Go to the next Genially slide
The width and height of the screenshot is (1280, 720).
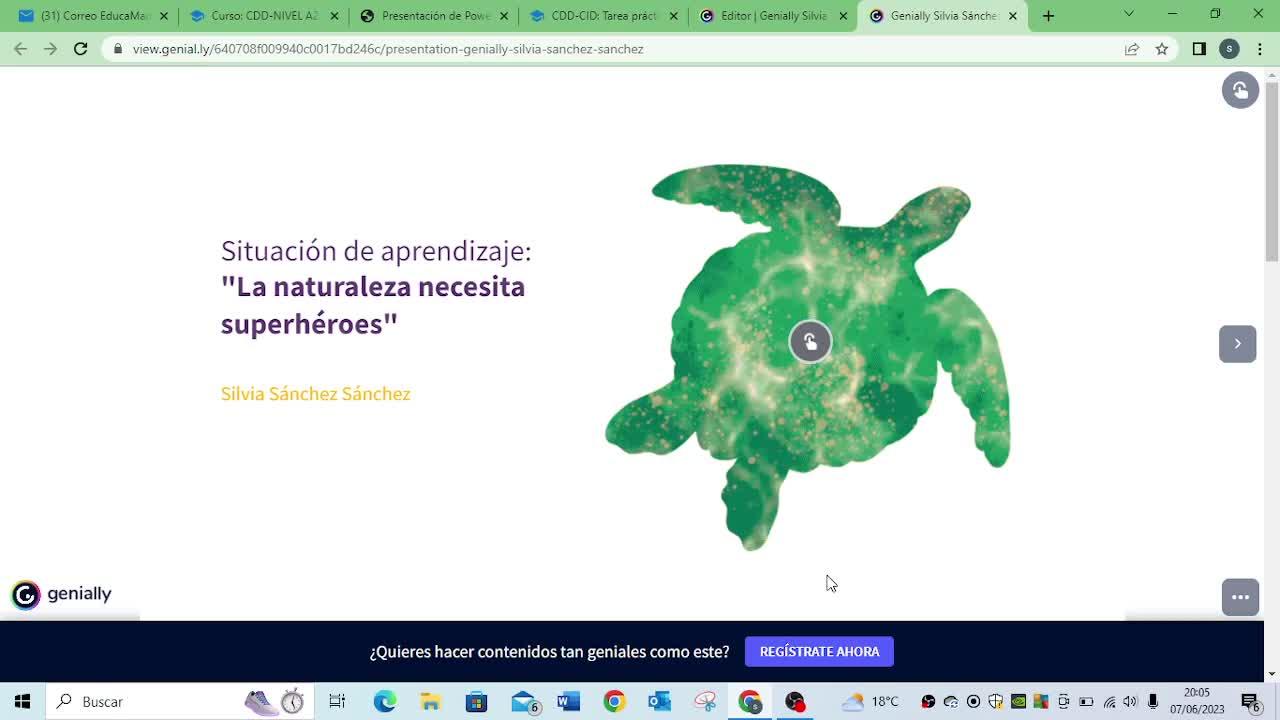pyautogui.click(x=1237, y=344)
